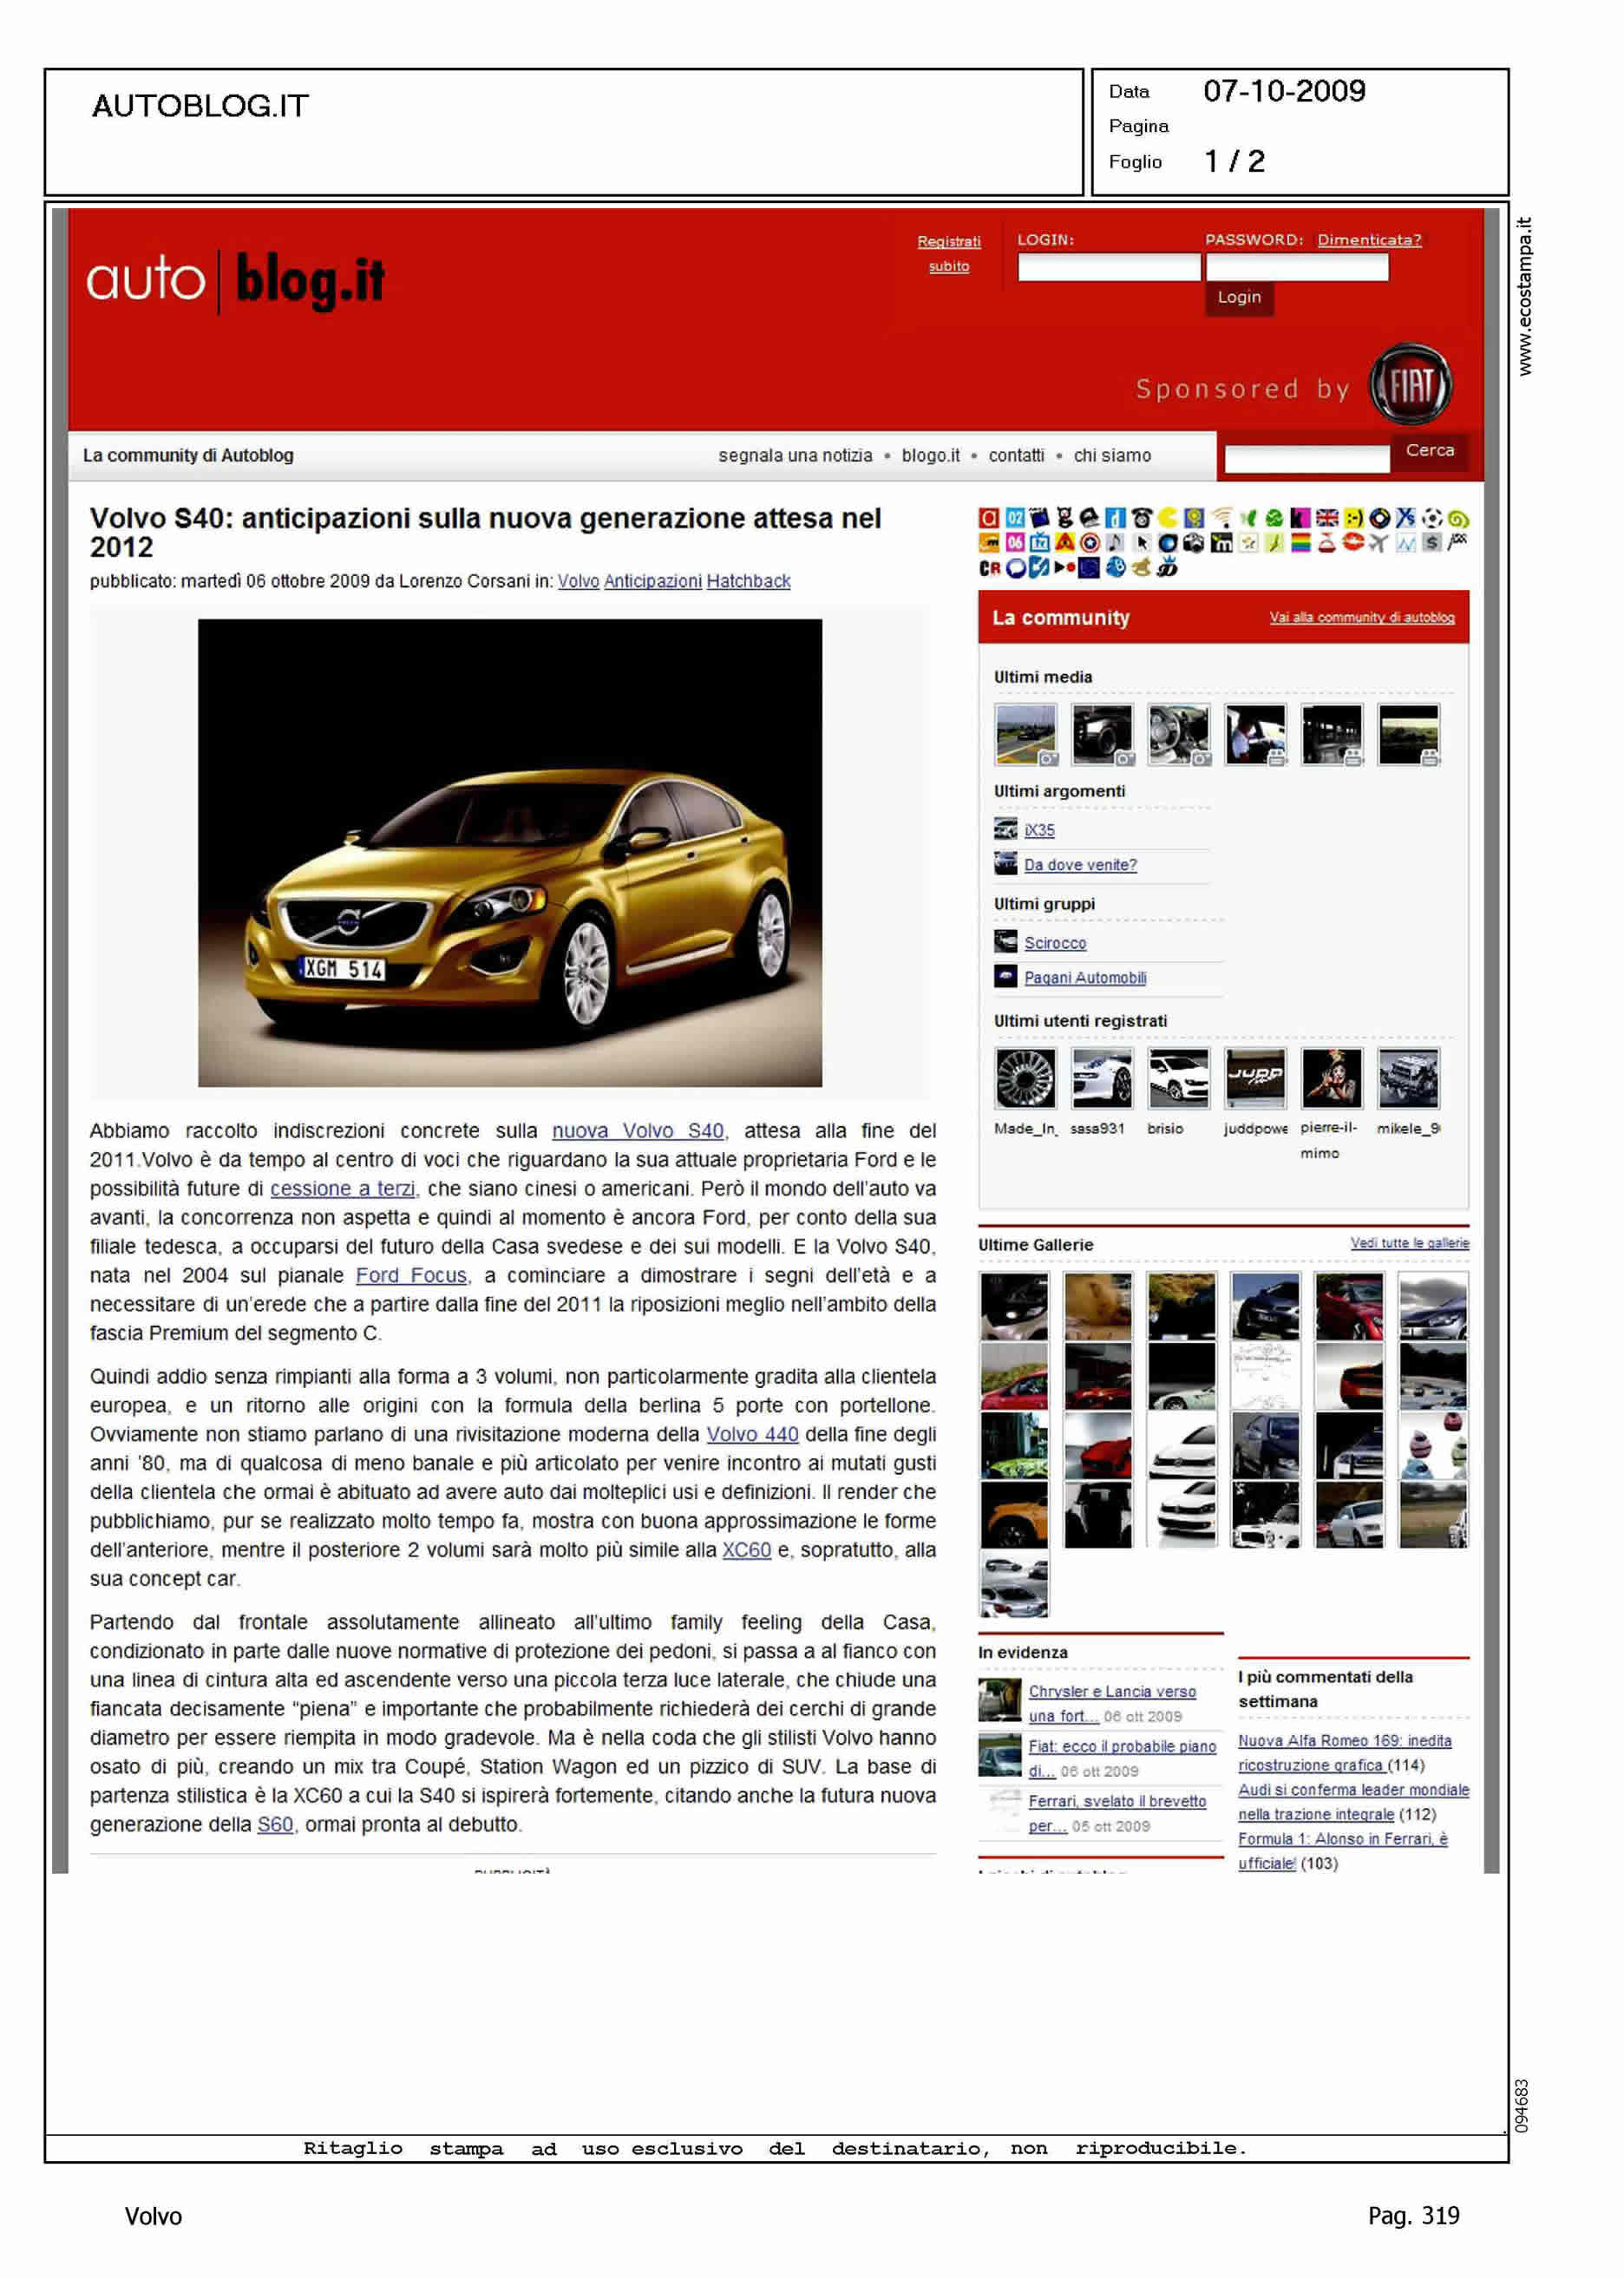Click the Cerca search button
1624x2279 pixels.
click(x=1429, y=451)
